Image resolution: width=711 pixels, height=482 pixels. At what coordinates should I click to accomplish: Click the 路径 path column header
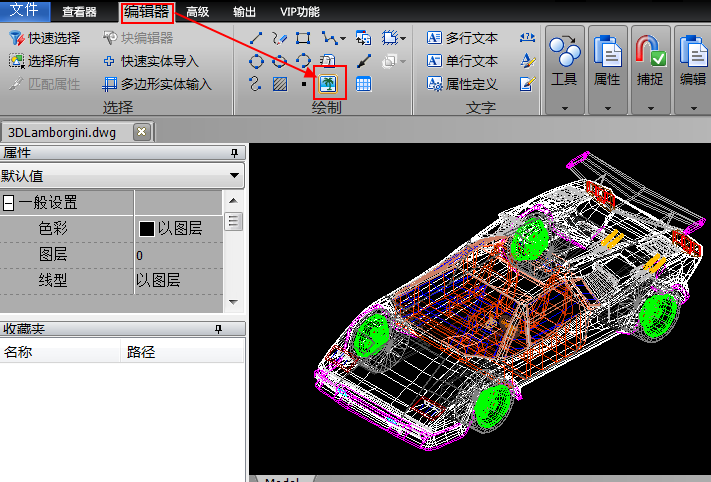pyautogui.click(x=182, y=351)
